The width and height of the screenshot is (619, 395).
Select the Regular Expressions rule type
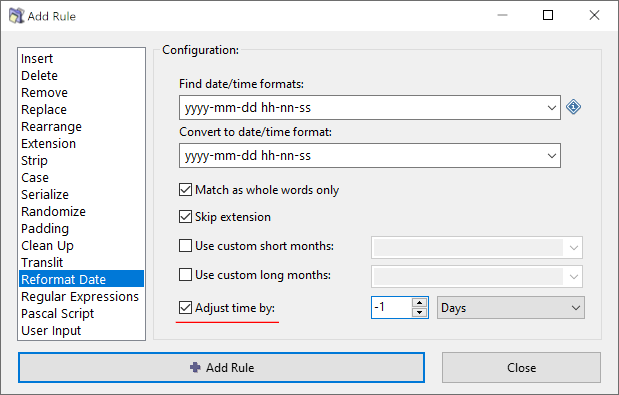tap(81, 296)
